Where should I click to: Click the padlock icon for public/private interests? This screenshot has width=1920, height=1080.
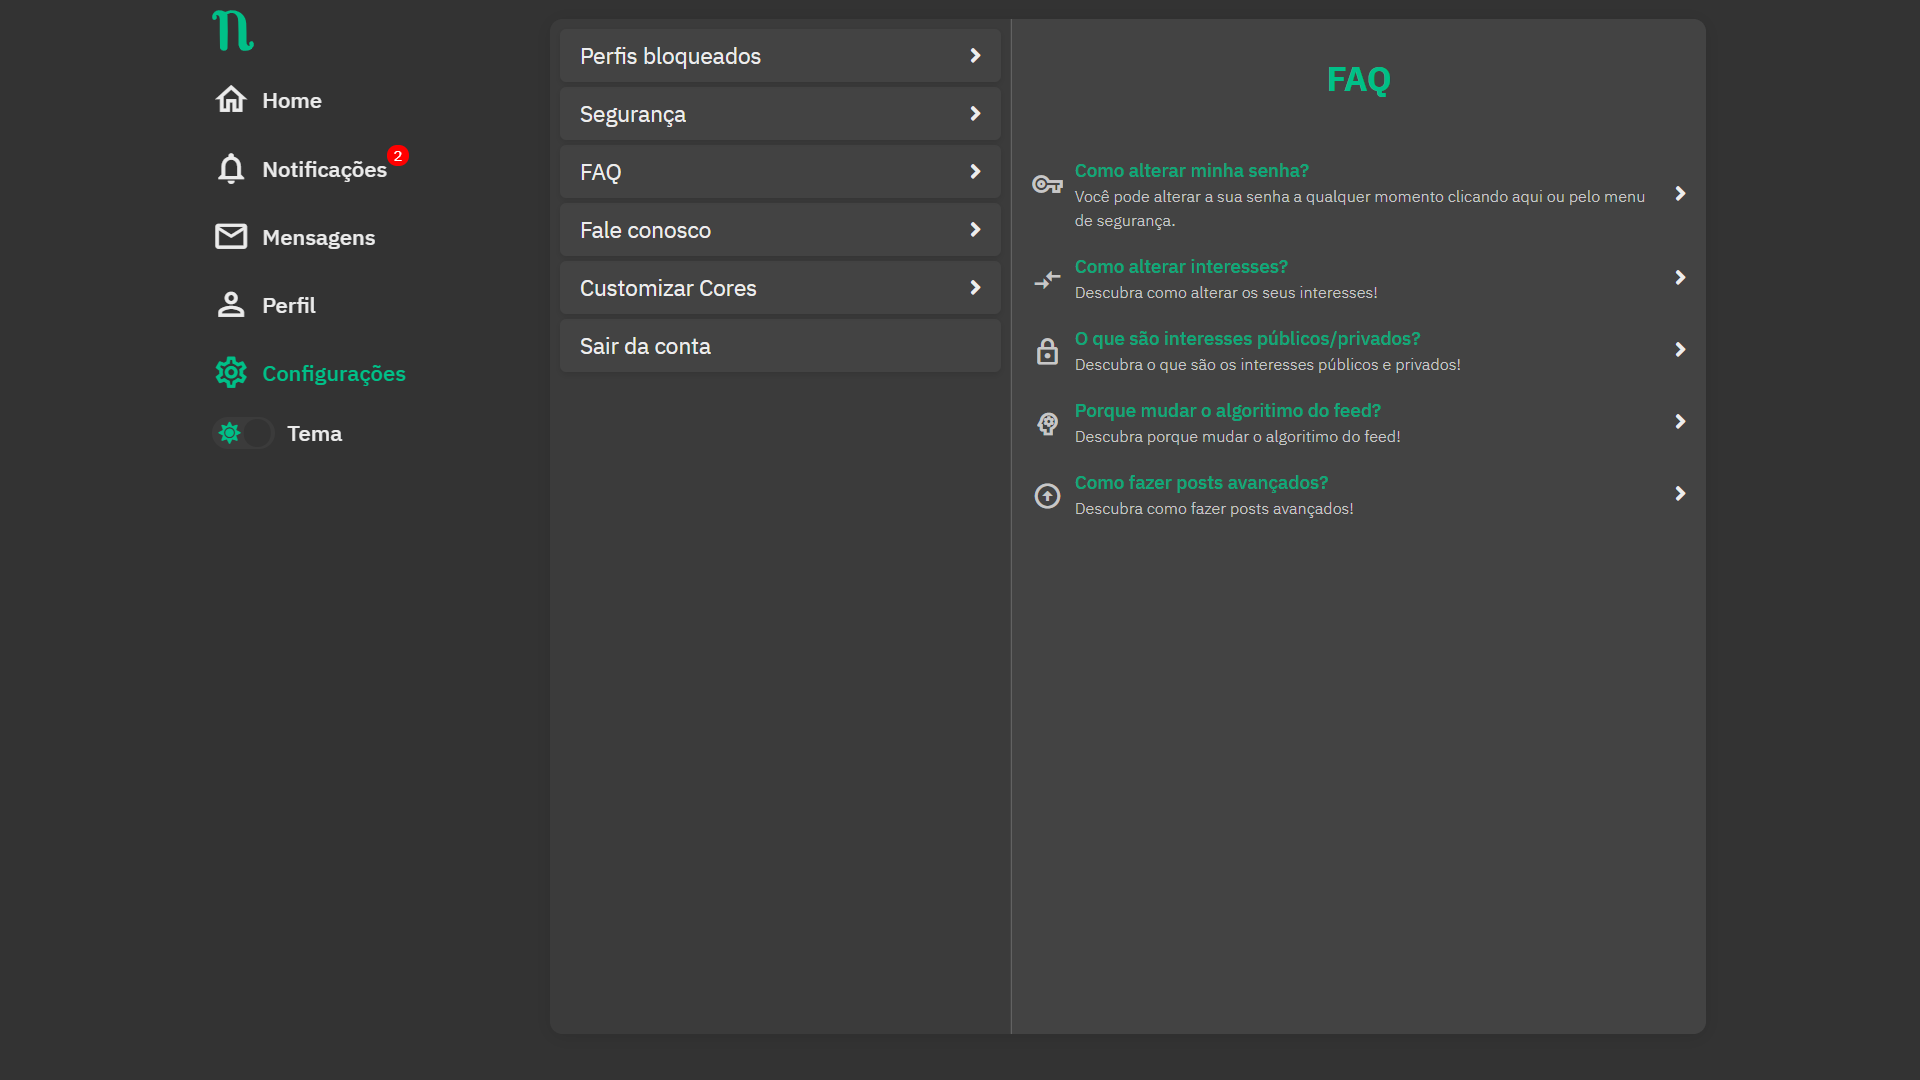pos(1047,351)
